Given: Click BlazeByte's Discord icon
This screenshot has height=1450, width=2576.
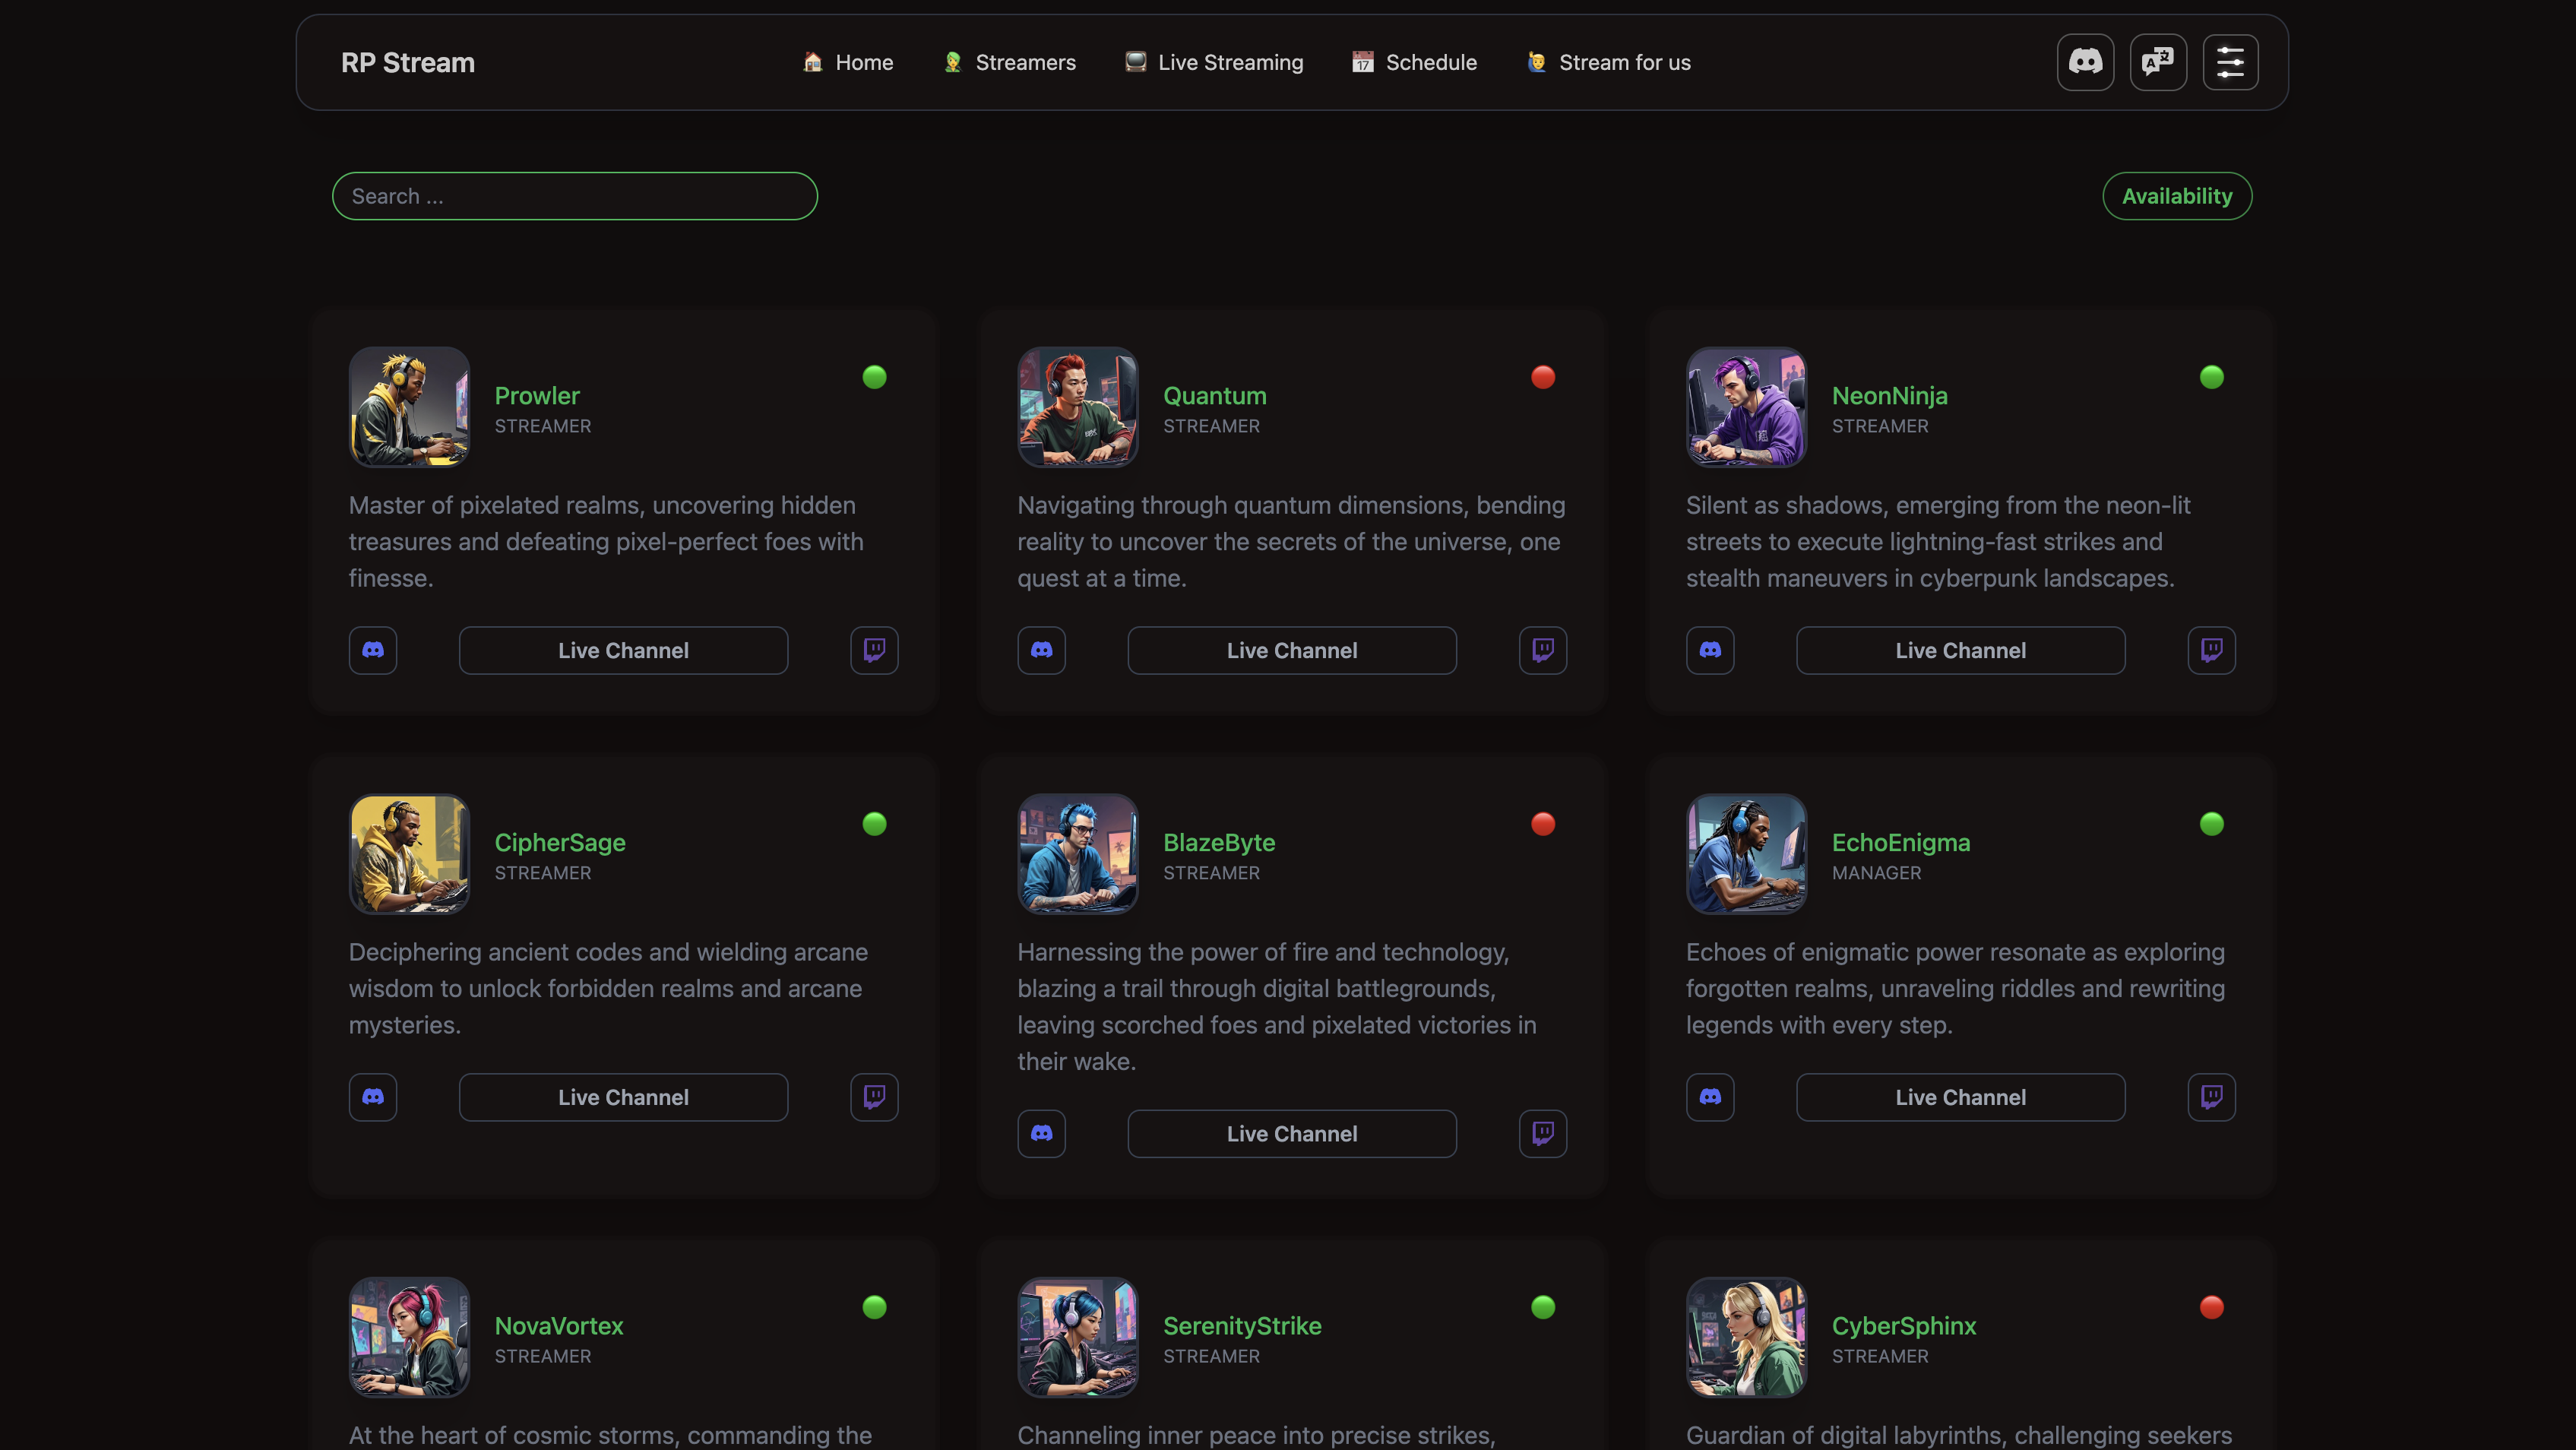Looking at the screenshot, I should point(1041,1133).
